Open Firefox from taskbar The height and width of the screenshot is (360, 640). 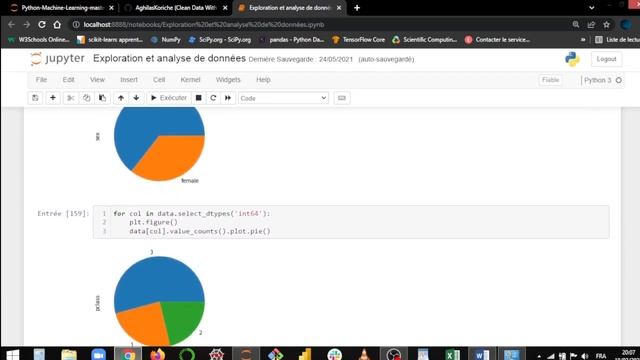157,354
